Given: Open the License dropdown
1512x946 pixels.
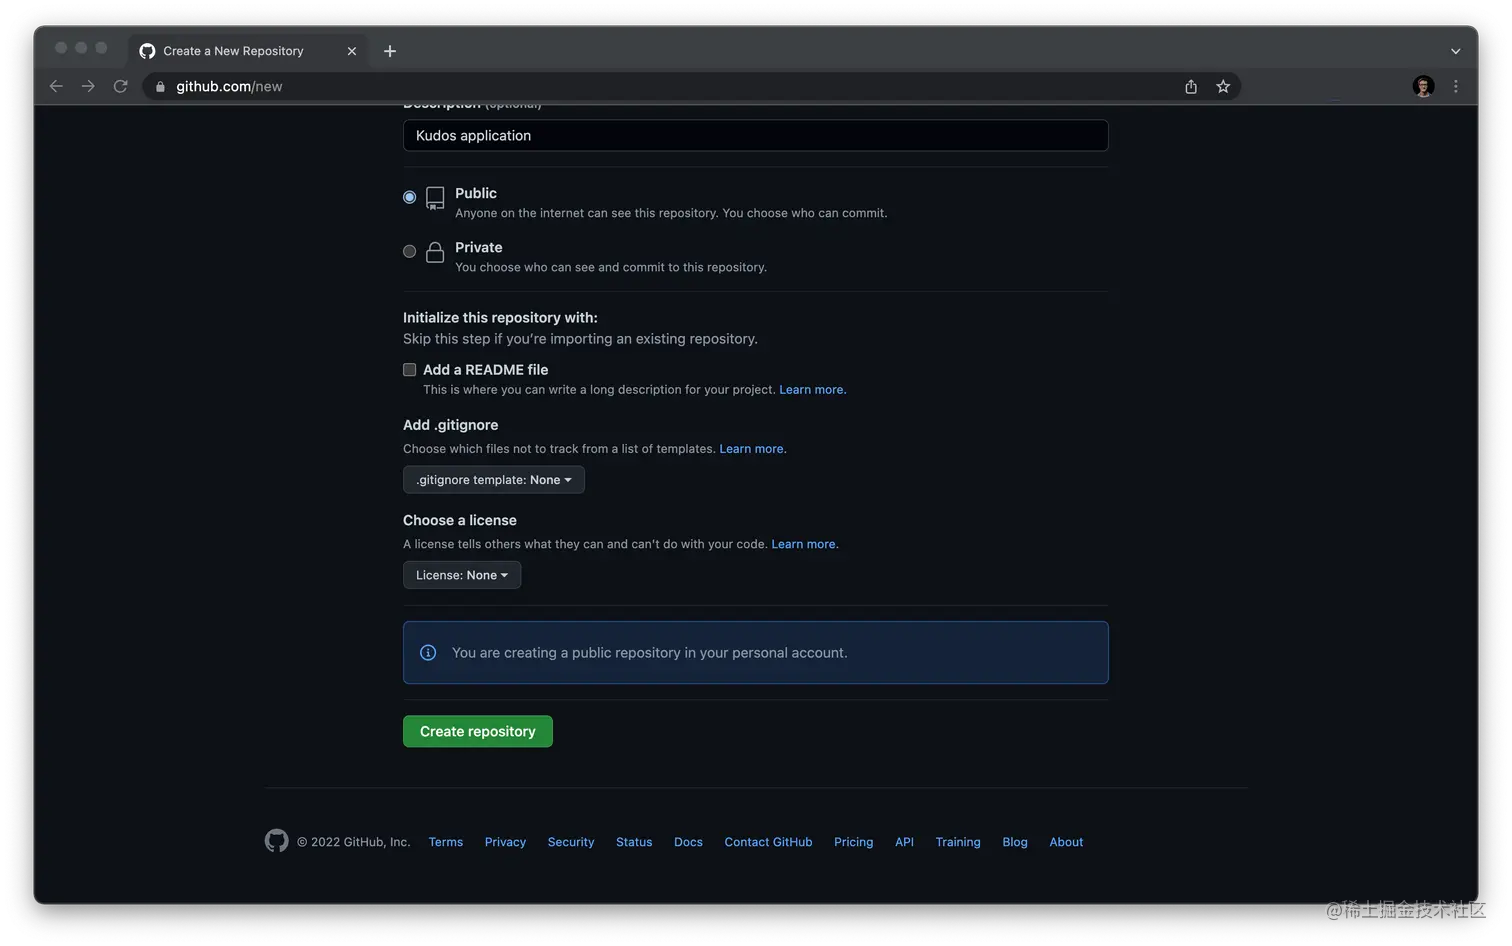Looking at the screenshot, I should 461,575.
